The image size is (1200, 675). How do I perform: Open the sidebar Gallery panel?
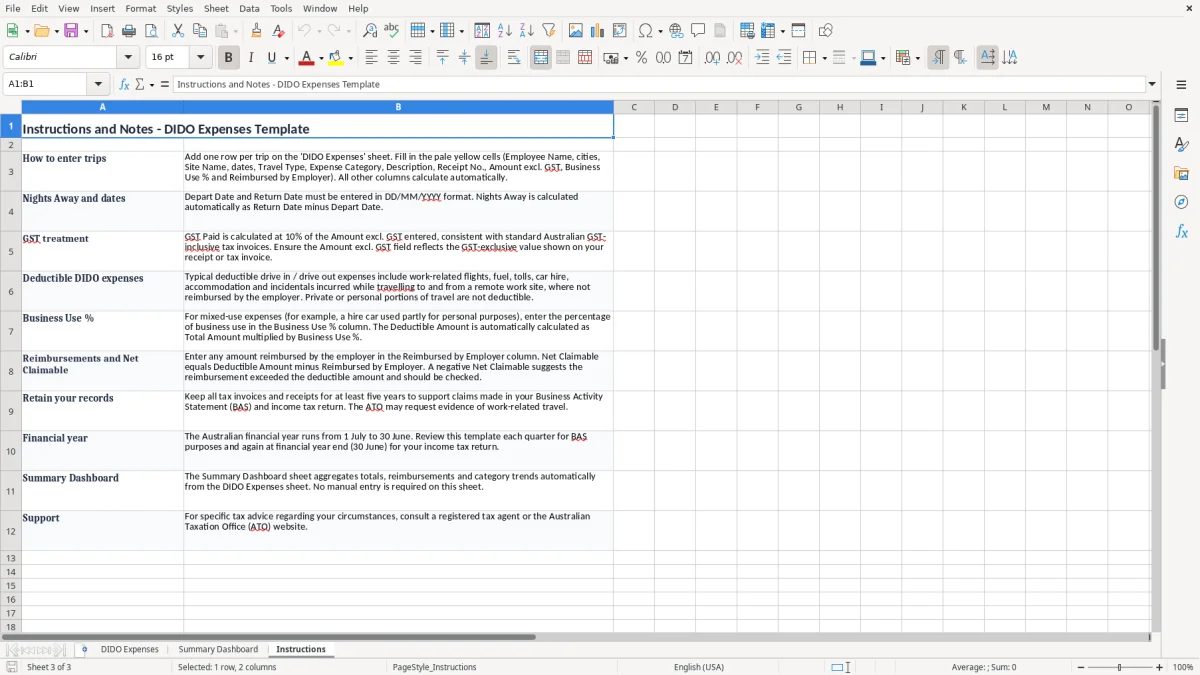(1181, 174)
